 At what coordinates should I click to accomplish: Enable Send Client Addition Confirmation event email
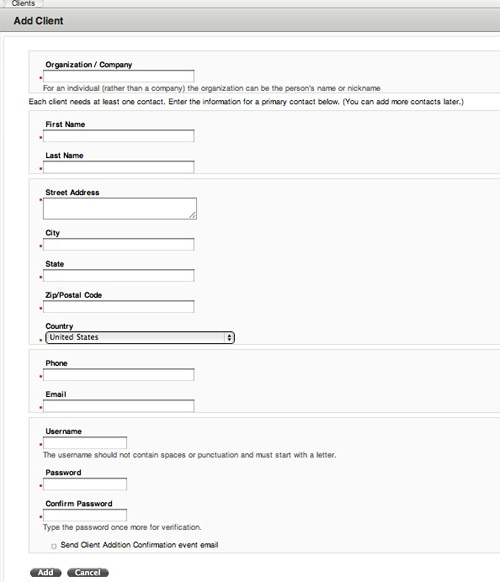coord(54,546)
